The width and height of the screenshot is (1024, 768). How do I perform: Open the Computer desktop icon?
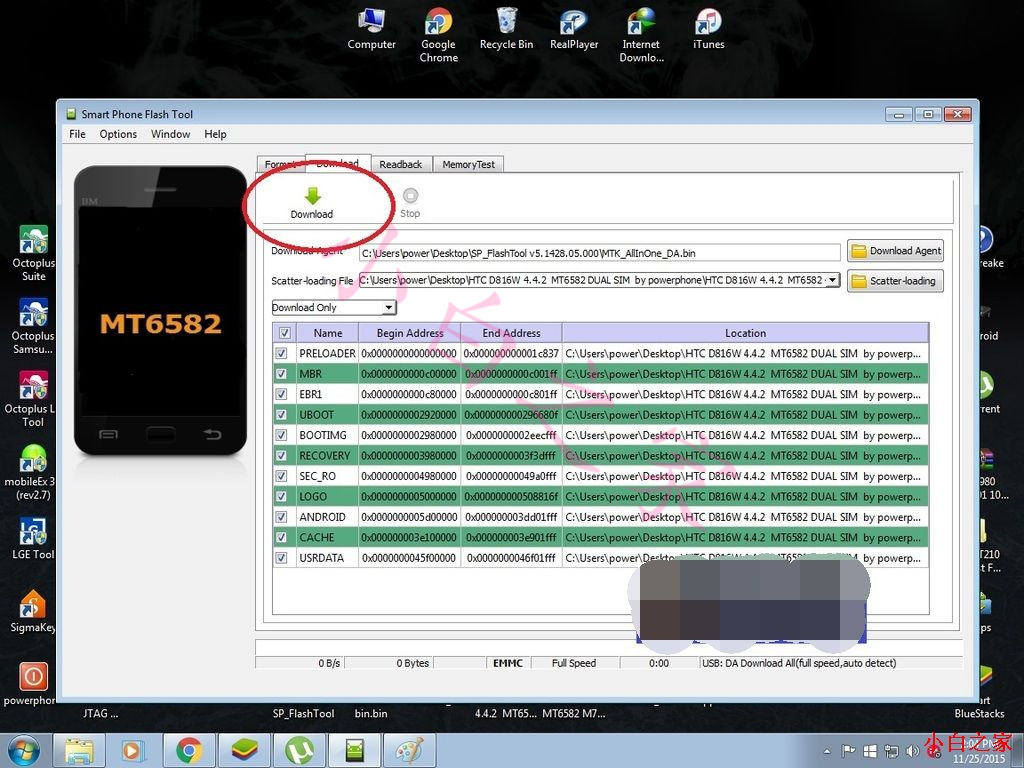[371, 29]
